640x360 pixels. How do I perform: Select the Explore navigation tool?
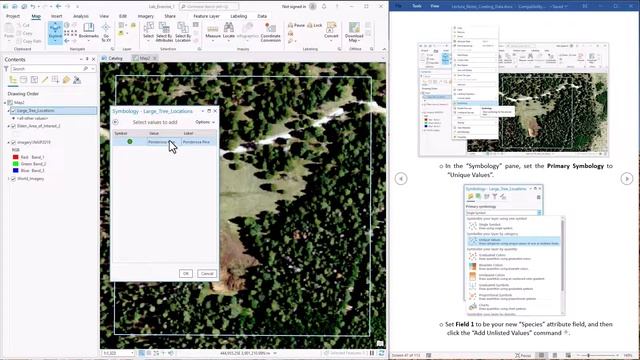55,32
